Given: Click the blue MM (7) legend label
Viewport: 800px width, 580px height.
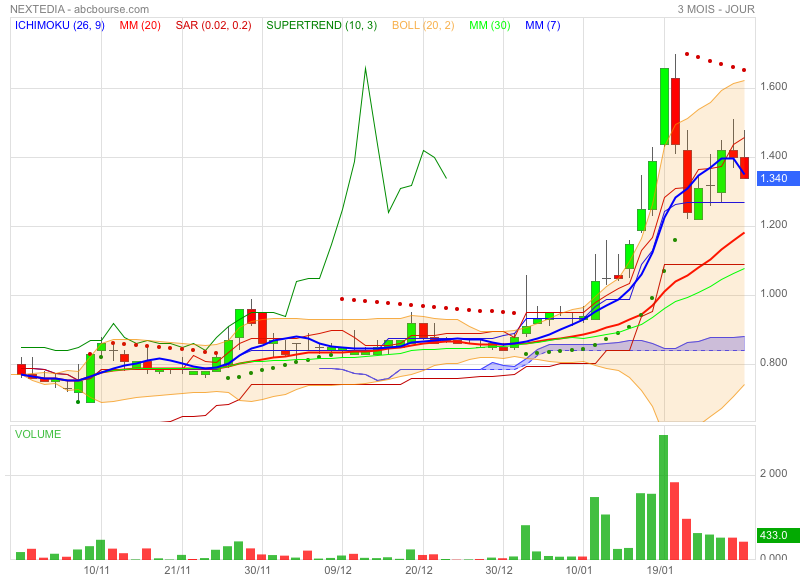Looking at the screenshot, I should click(x=542, y=25).
